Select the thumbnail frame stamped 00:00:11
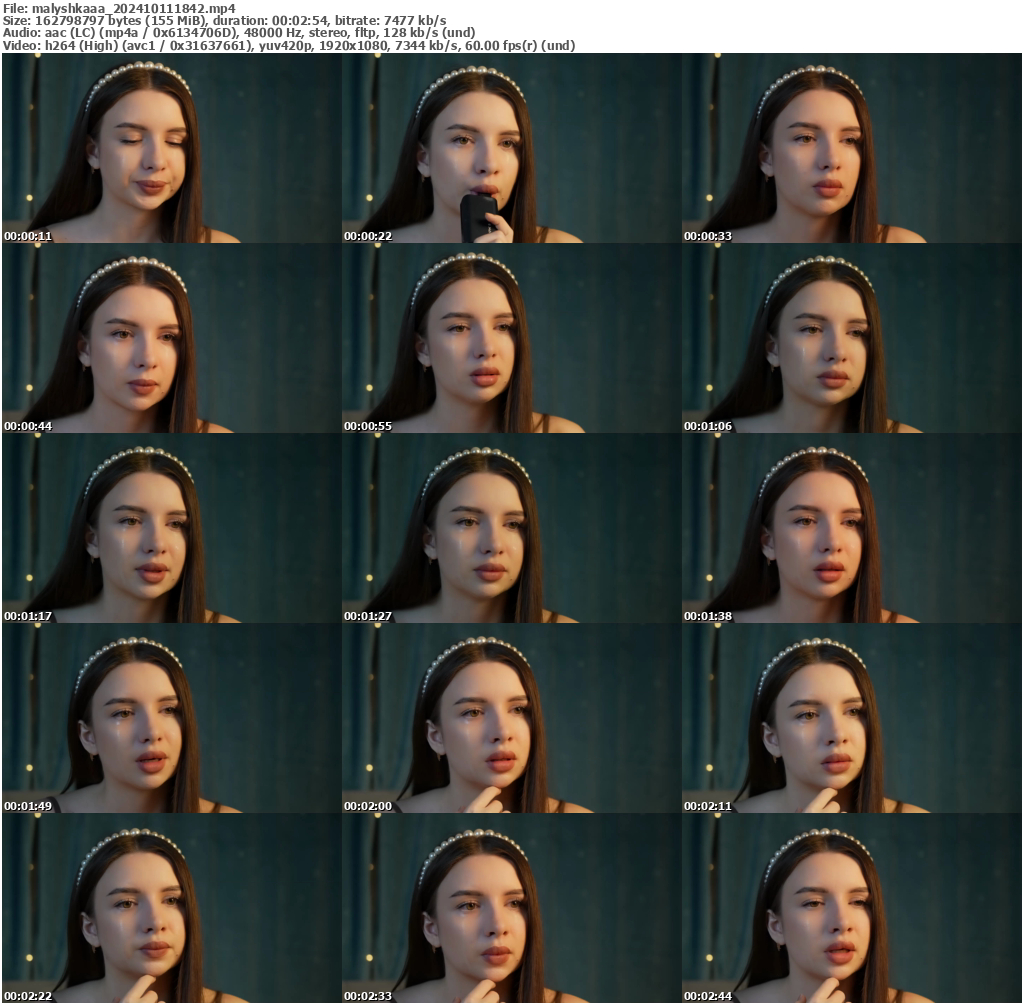Screen dimensions: 1024x1003 click(x=171, y=148)
